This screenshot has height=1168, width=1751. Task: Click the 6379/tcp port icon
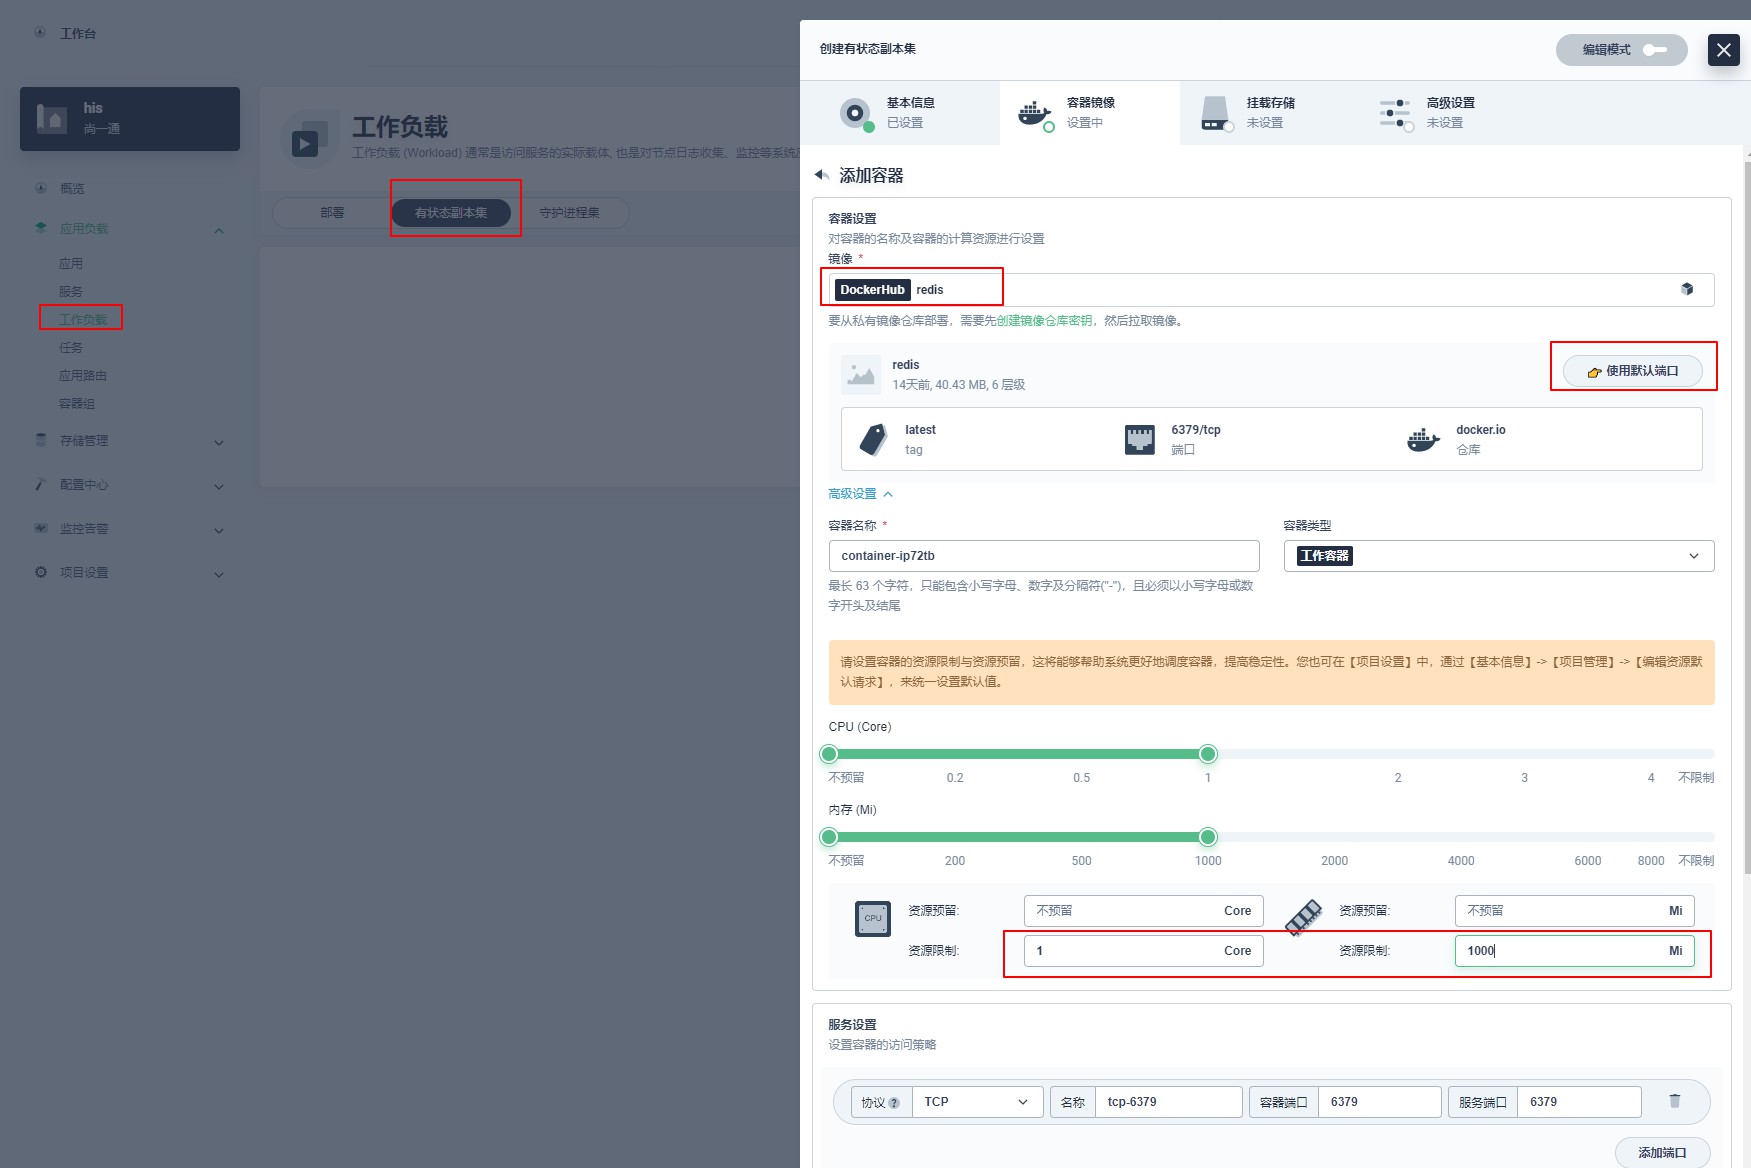pos(1139,440)
